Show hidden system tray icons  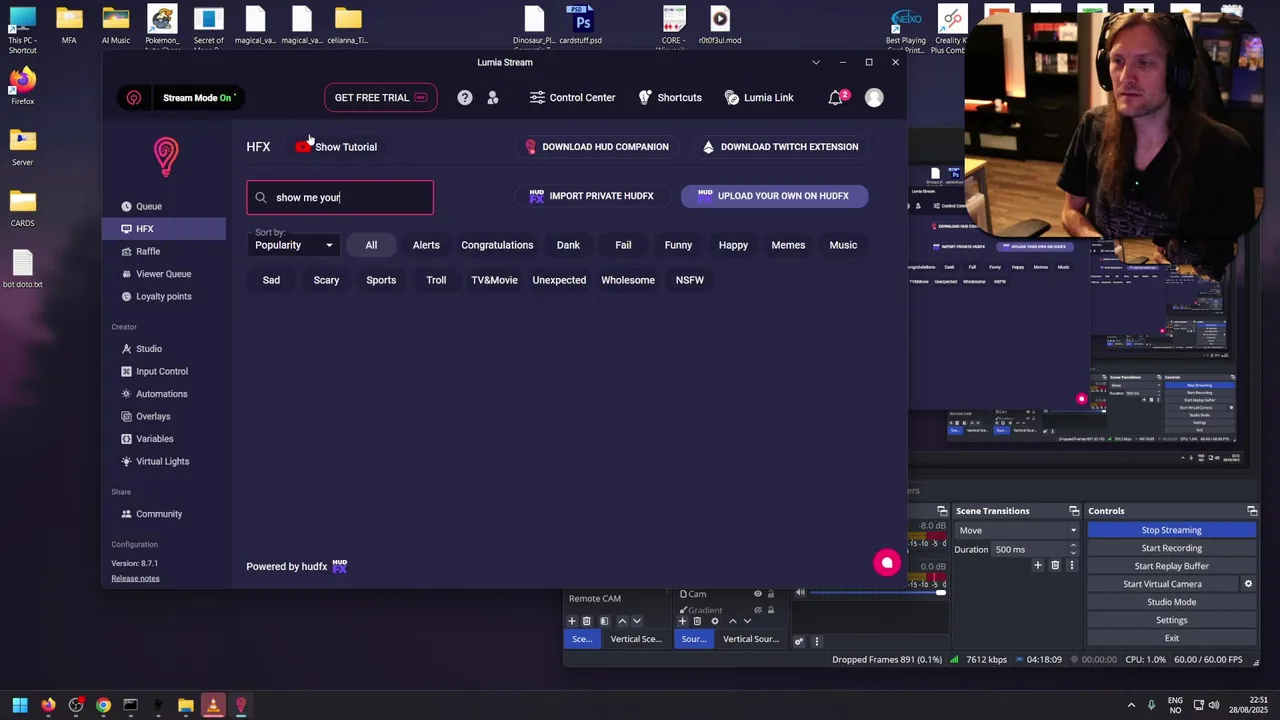[1131, 705]
